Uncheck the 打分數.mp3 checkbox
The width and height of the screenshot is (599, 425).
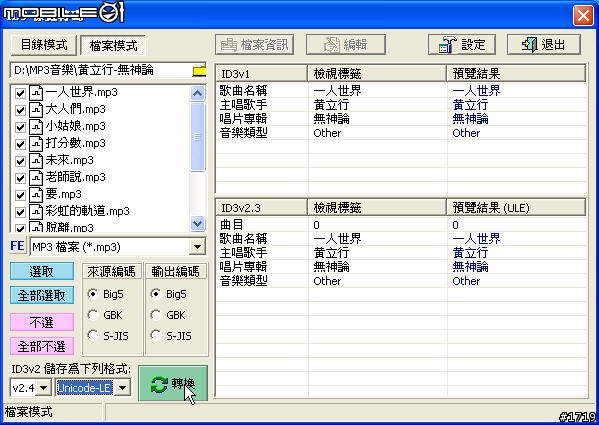[20, 144]
